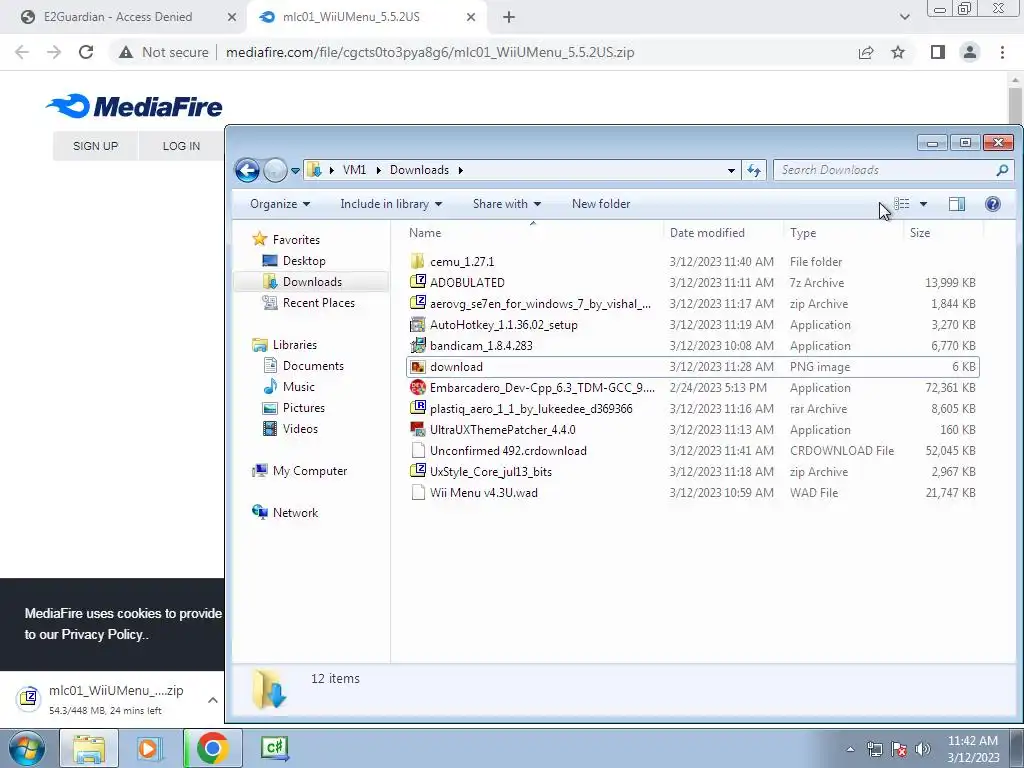Select Embarcadero_Dev-Cpp installer icon
The width and height of the screenshot is (1024, 768).
(418, 387)
